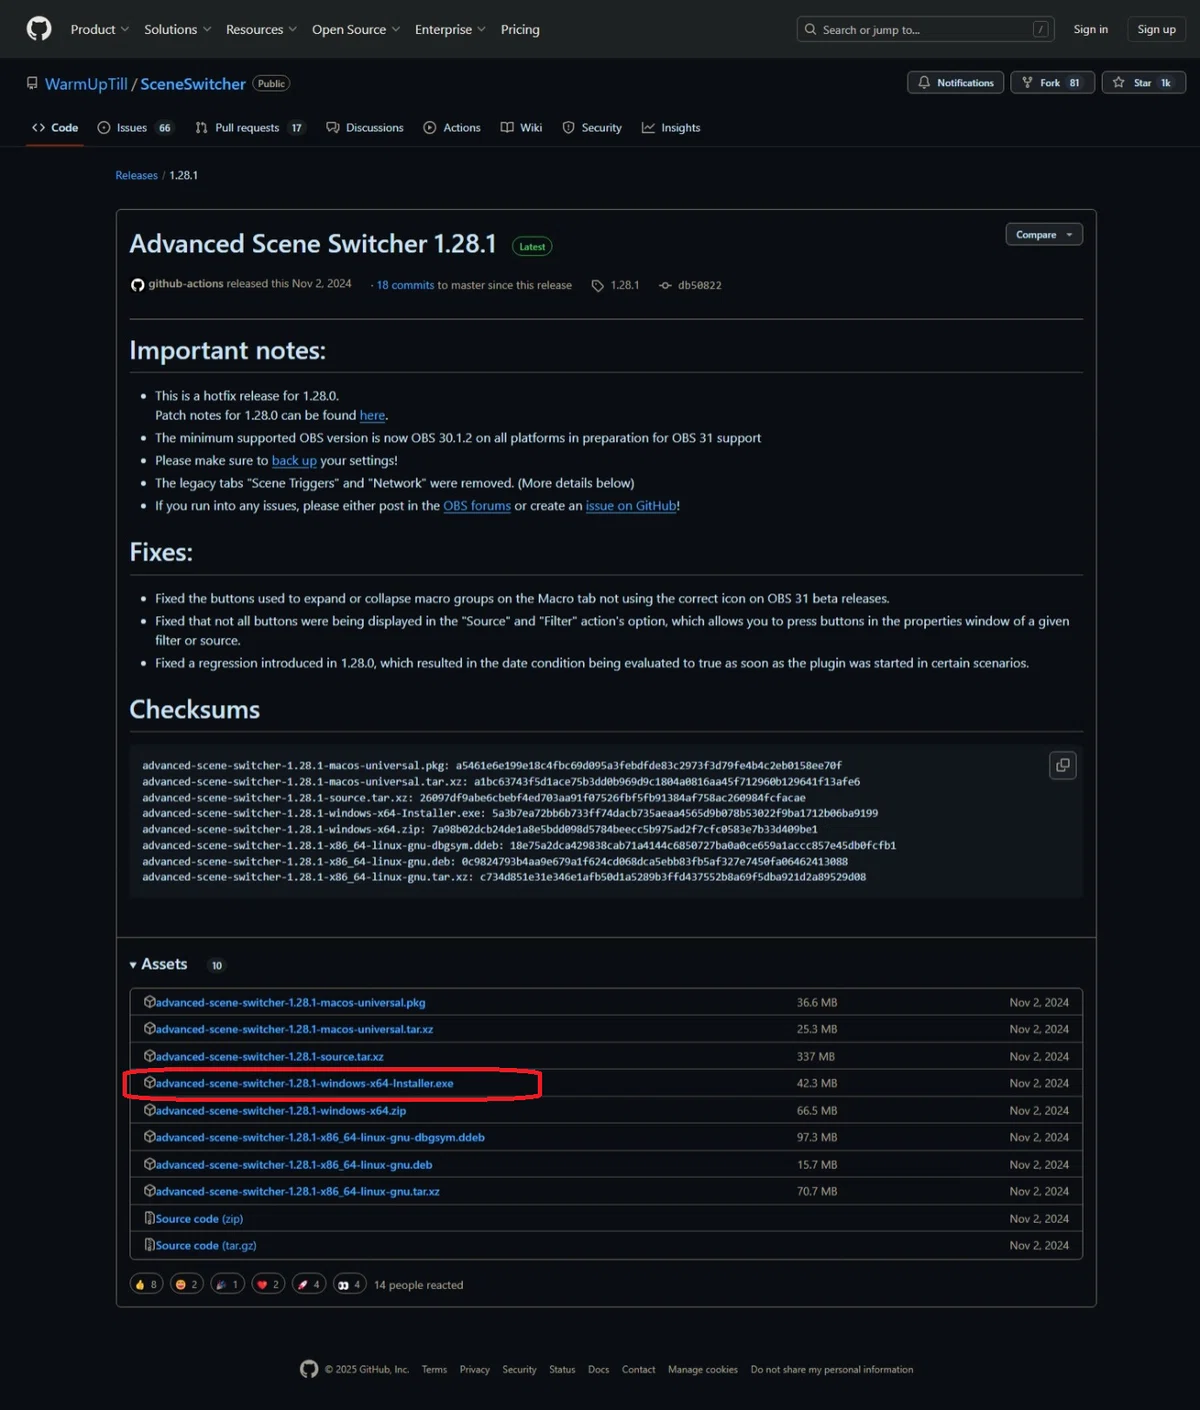Image resolution: width=1200 pixels, height=1410 pixels.
Task: Expand the Open Source menu
Action: [x=356, y=30]
